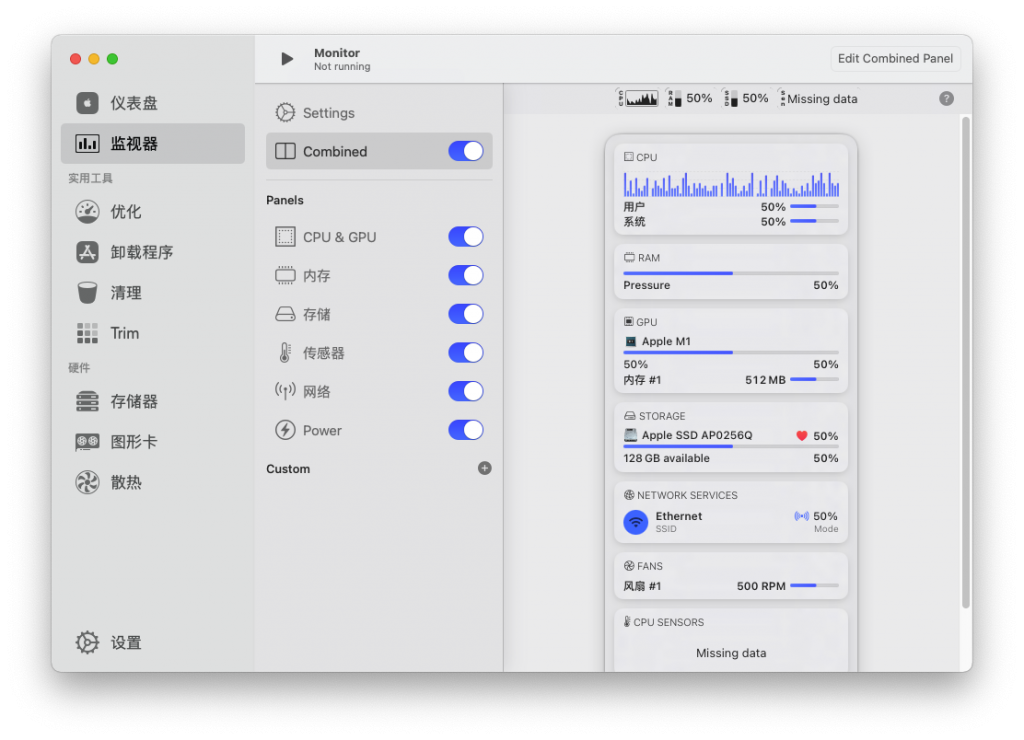The width and height of the screenshot is (1024, 740).
Task: Toggle the CPU & GPU panel switch
Action: 466,236
